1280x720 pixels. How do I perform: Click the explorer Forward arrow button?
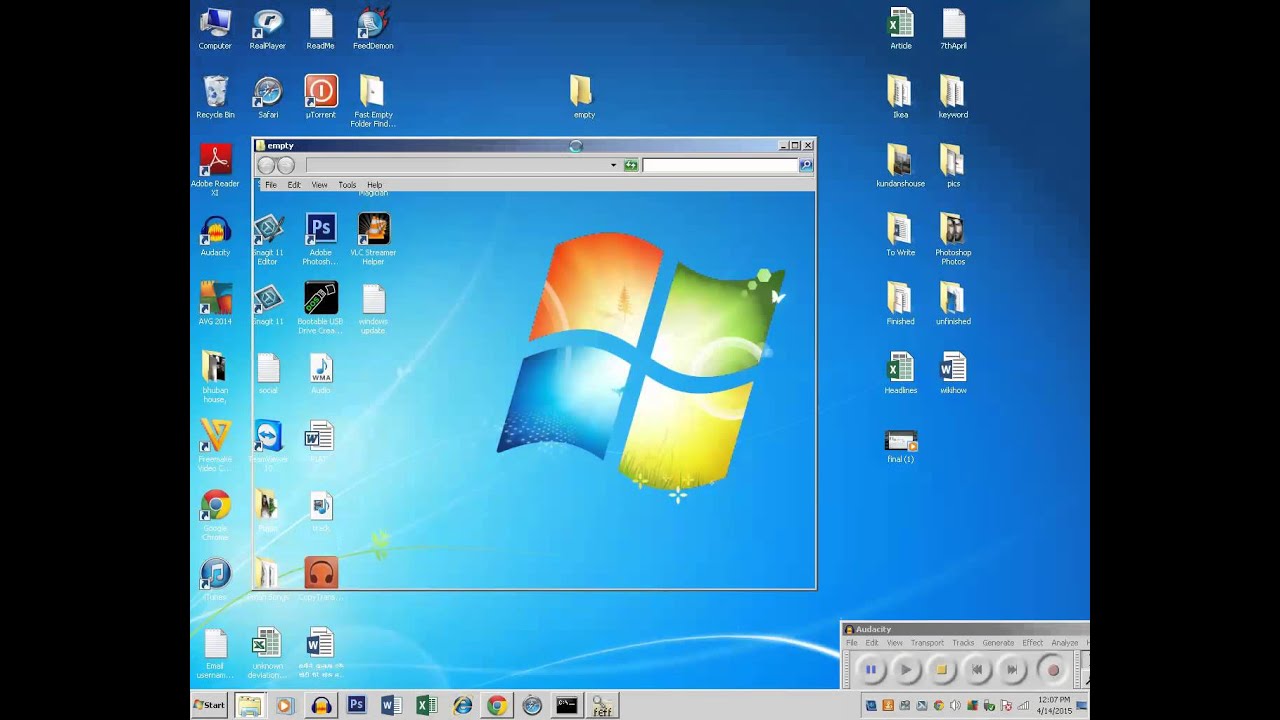pos(285,165)
